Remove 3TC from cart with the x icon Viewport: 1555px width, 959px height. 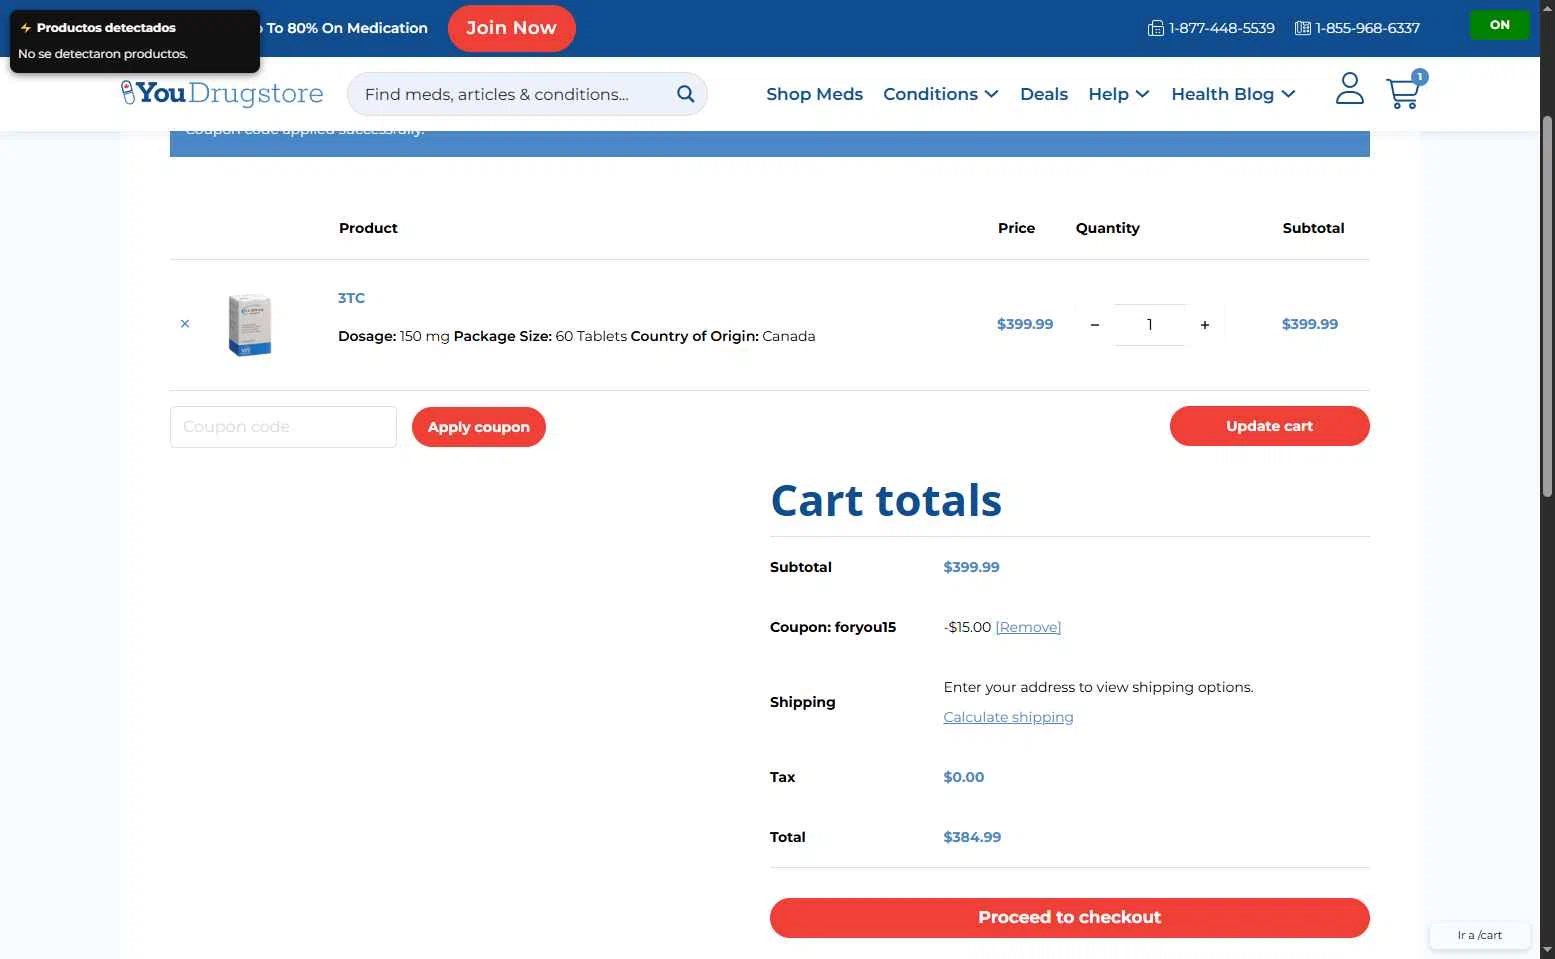click(x=185, y=324)
